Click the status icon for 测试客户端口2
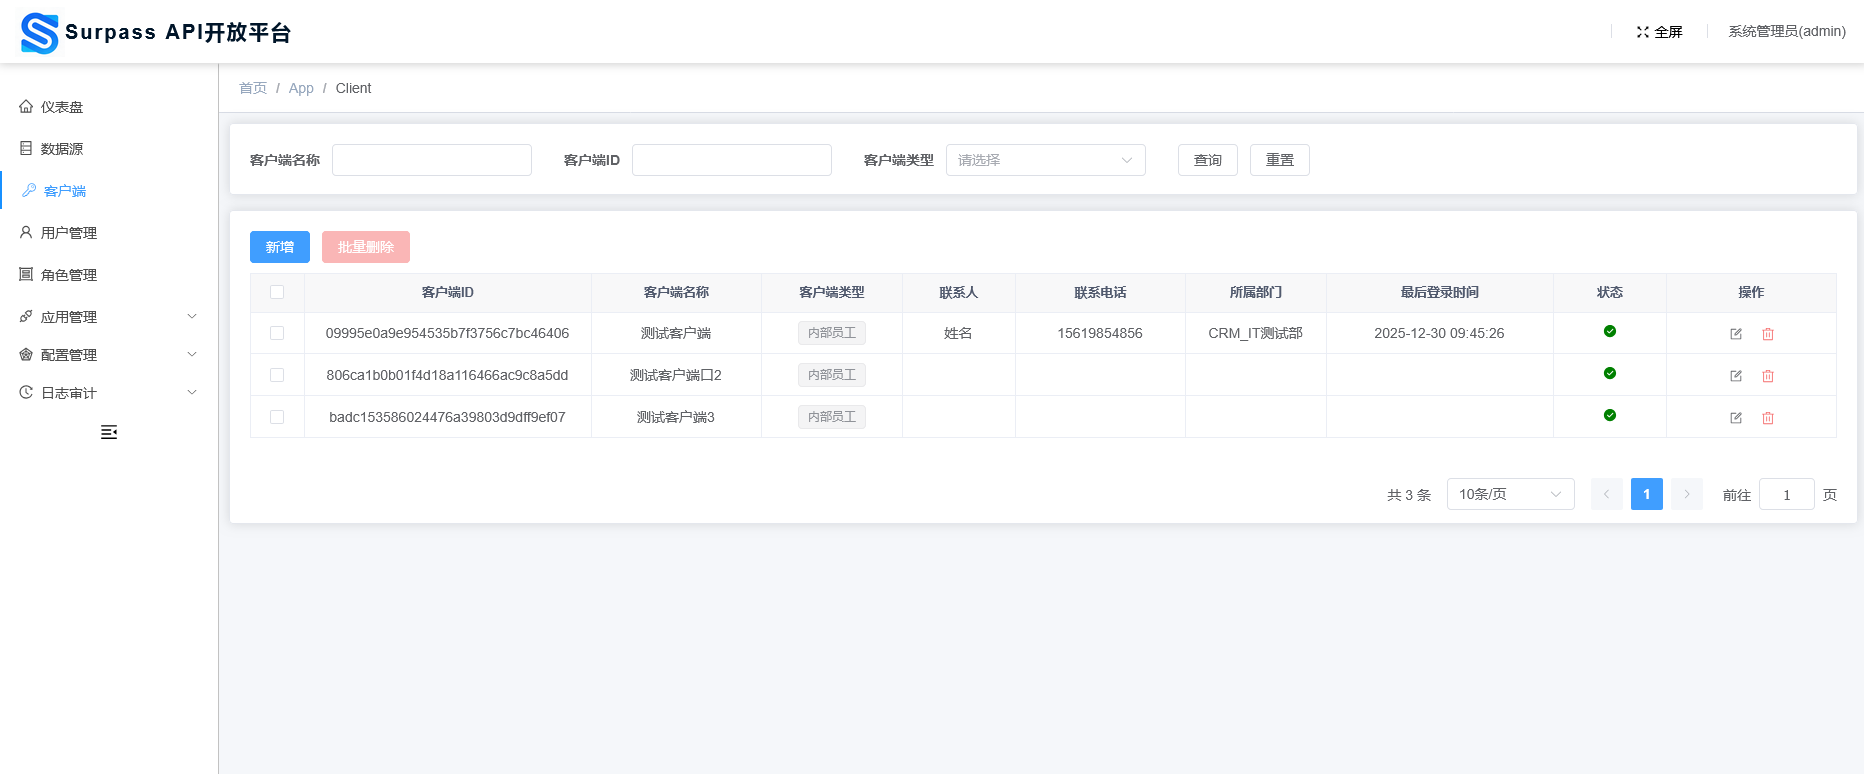This screenshot has height=774, width=1864. click(1610, 373)
